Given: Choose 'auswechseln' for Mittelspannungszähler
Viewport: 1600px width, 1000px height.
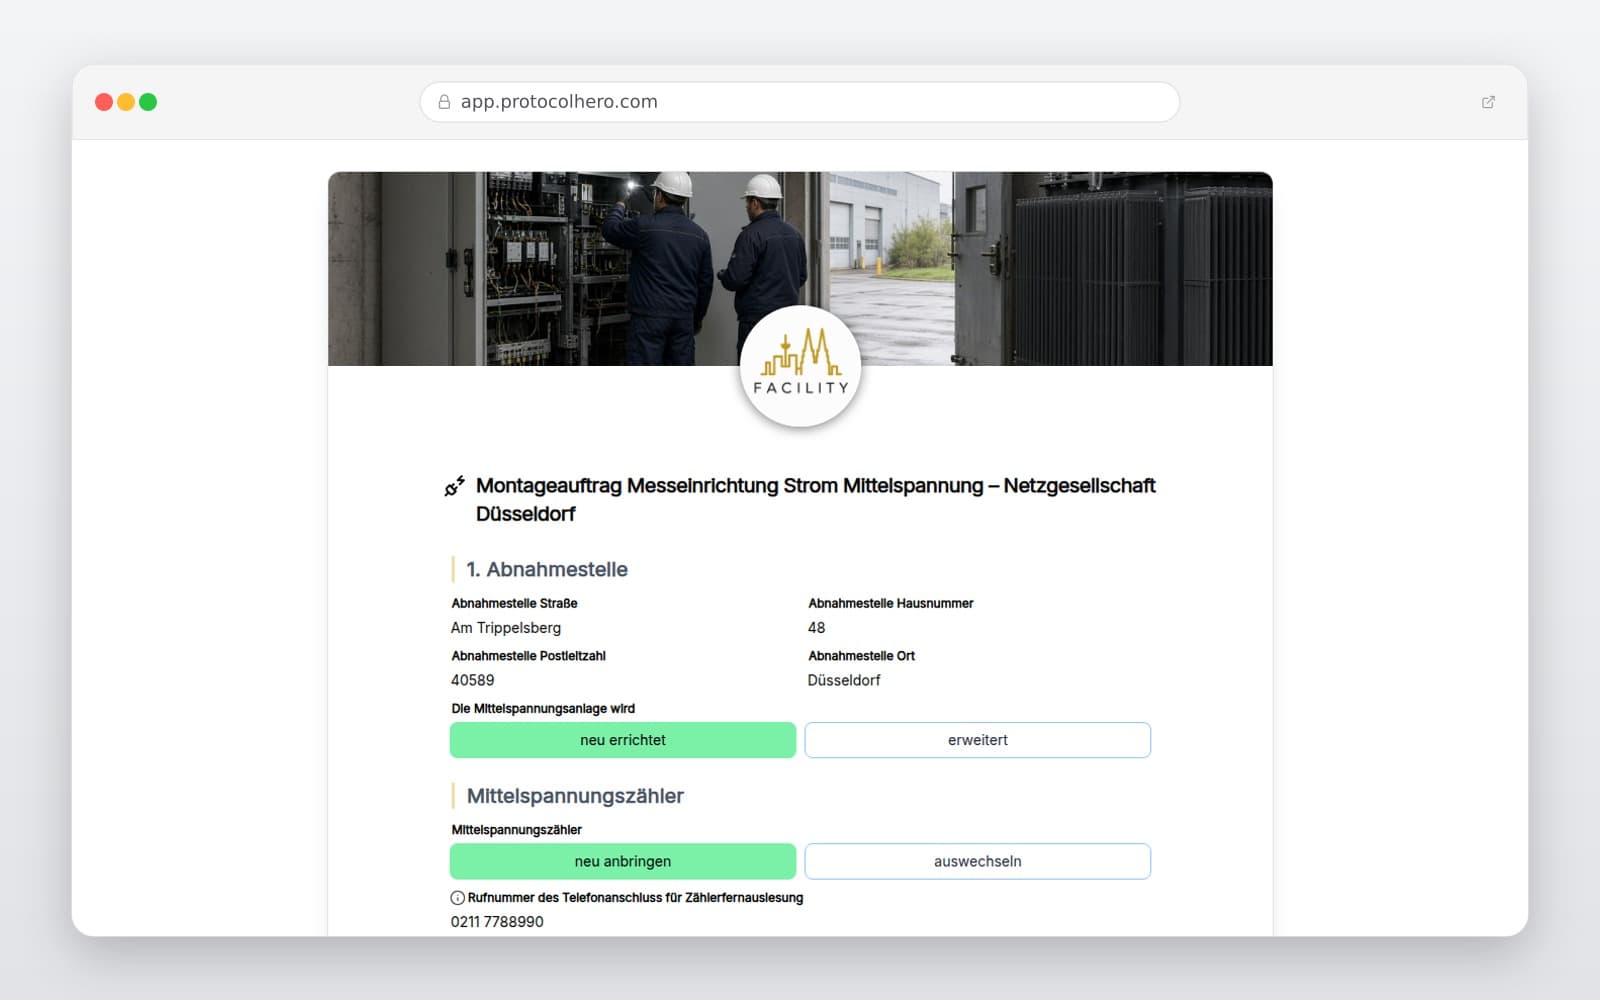Looking at the screenshot, I should tap(978, 861).
